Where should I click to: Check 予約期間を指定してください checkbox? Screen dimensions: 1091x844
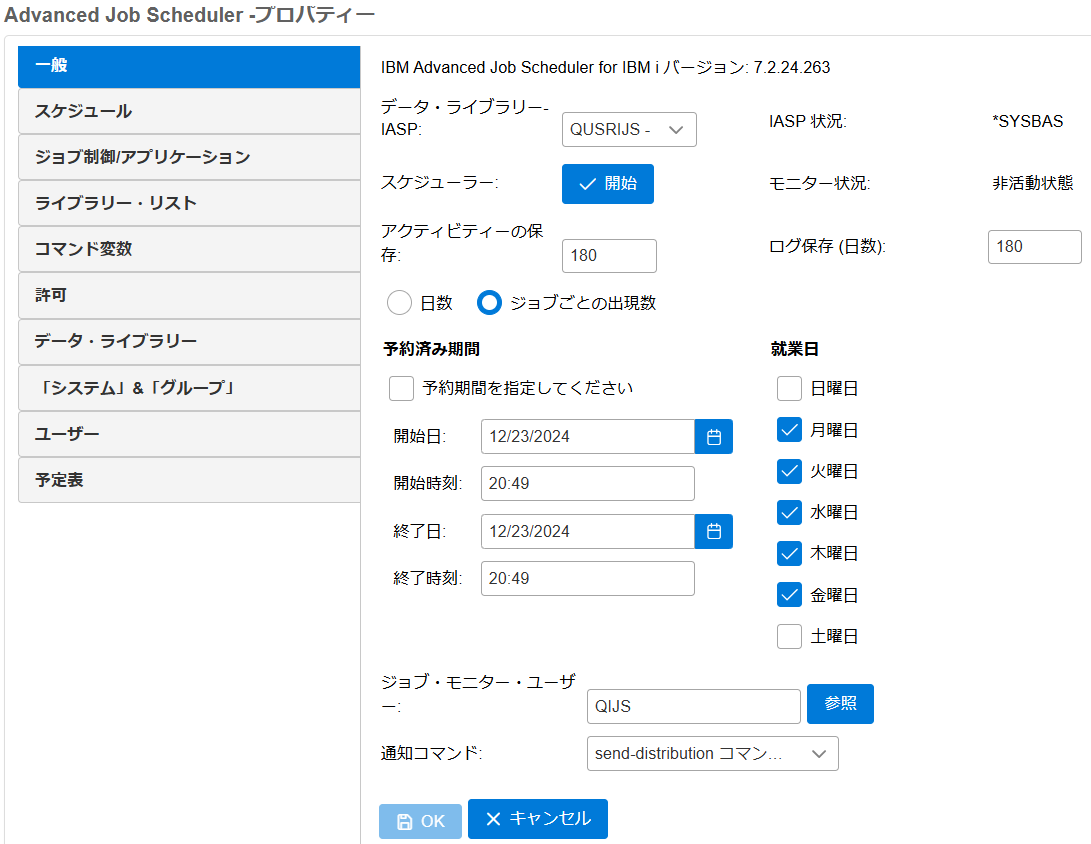[401, 388]
